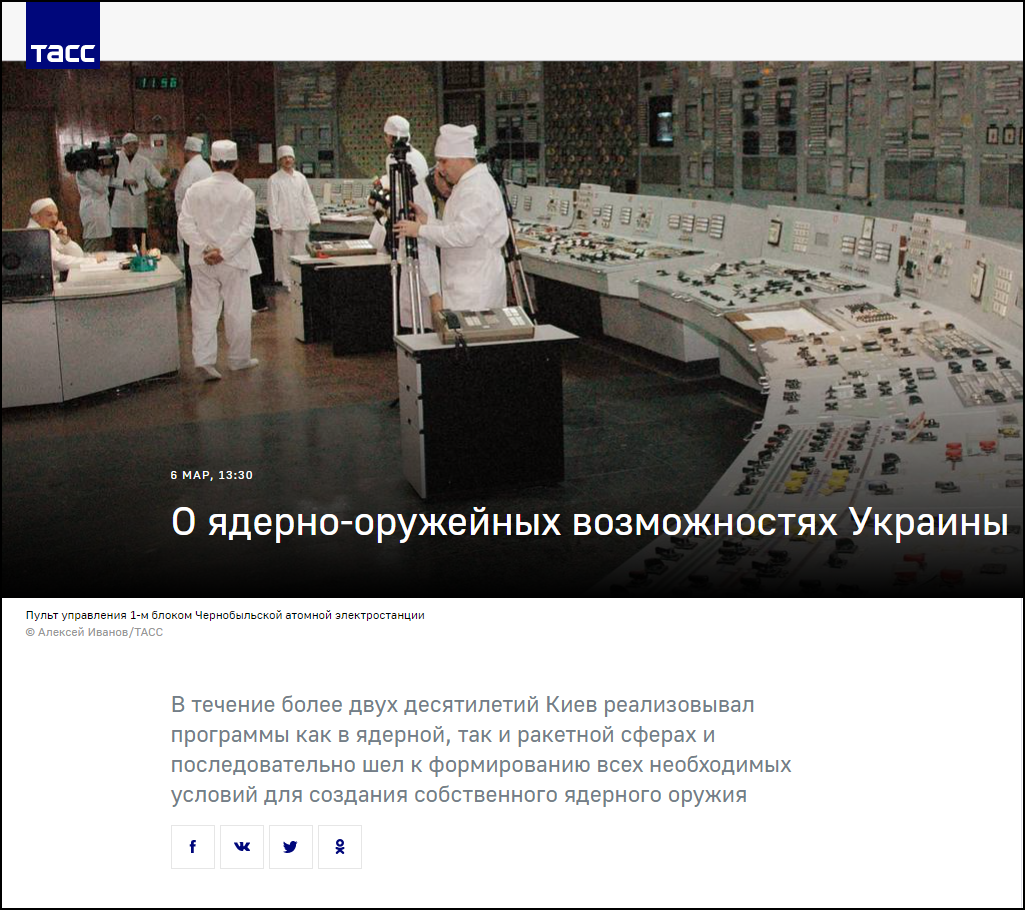Click the date stamp 6 МАР, 13:30
This screenshot has width=1025, height=910.
point(212,475)
